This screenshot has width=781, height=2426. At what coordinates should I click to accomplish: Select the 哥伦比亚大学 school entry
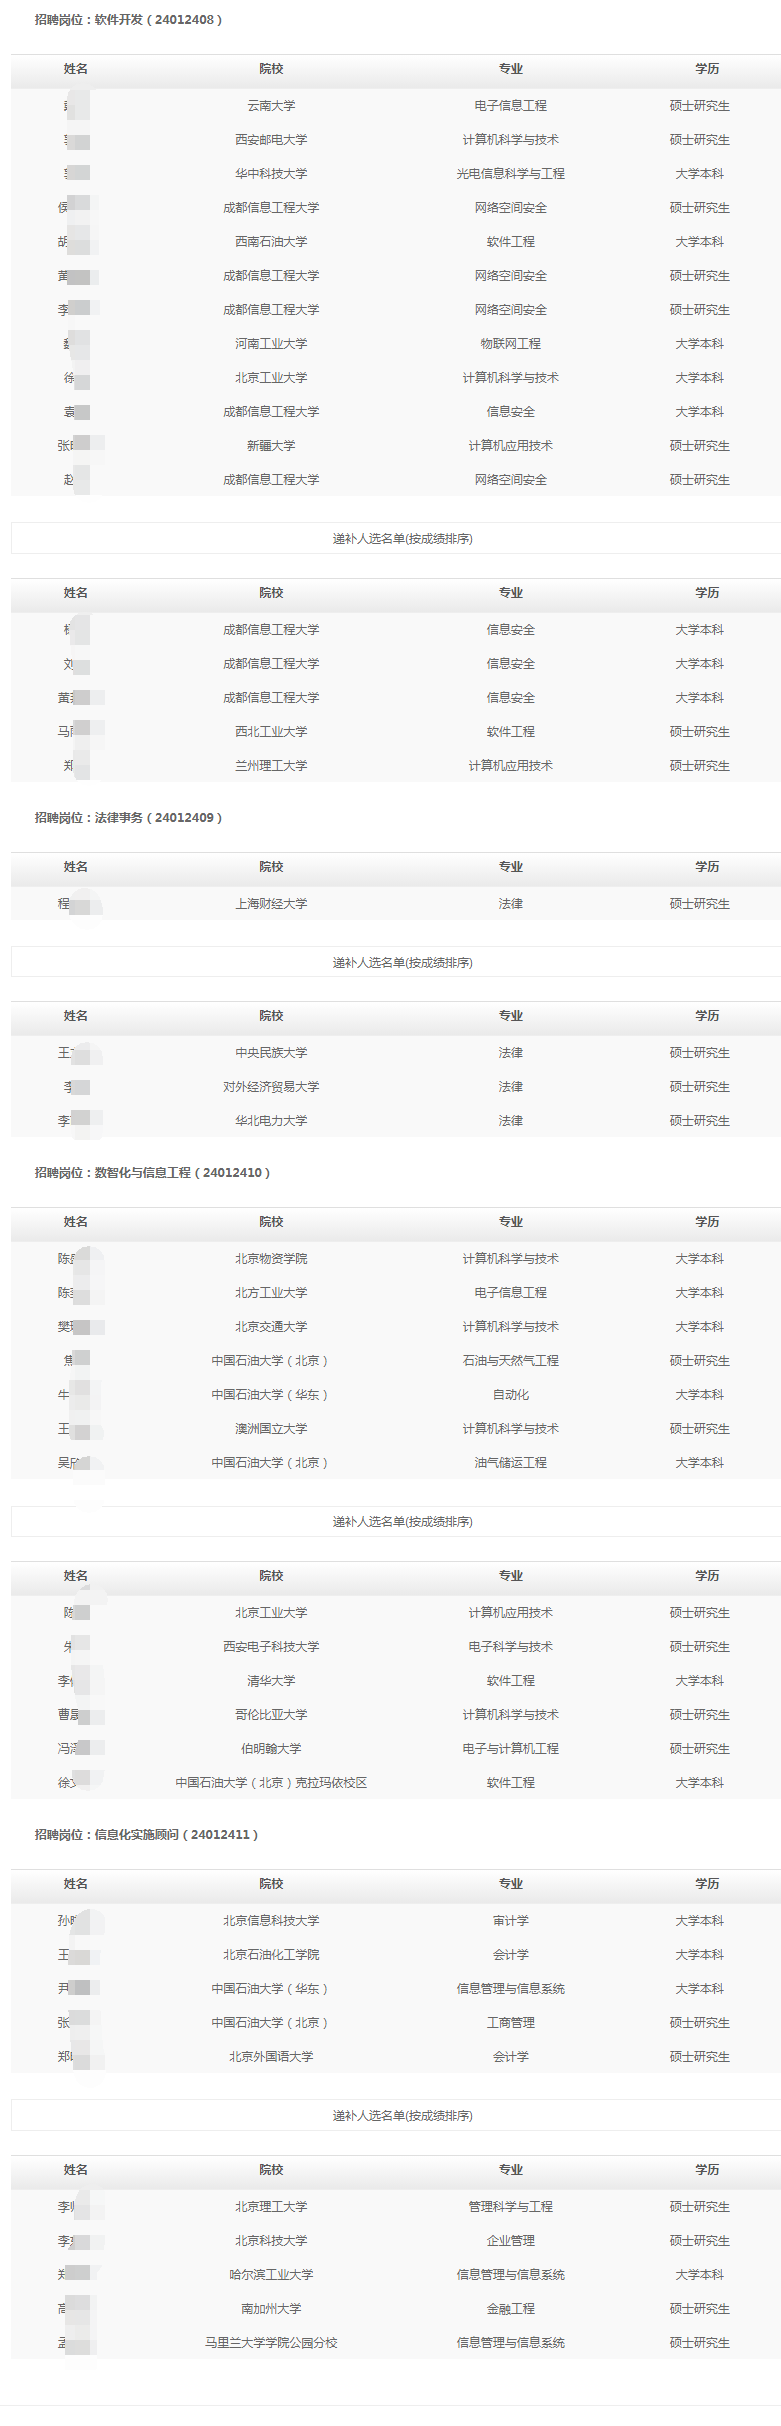(271, 1715)
